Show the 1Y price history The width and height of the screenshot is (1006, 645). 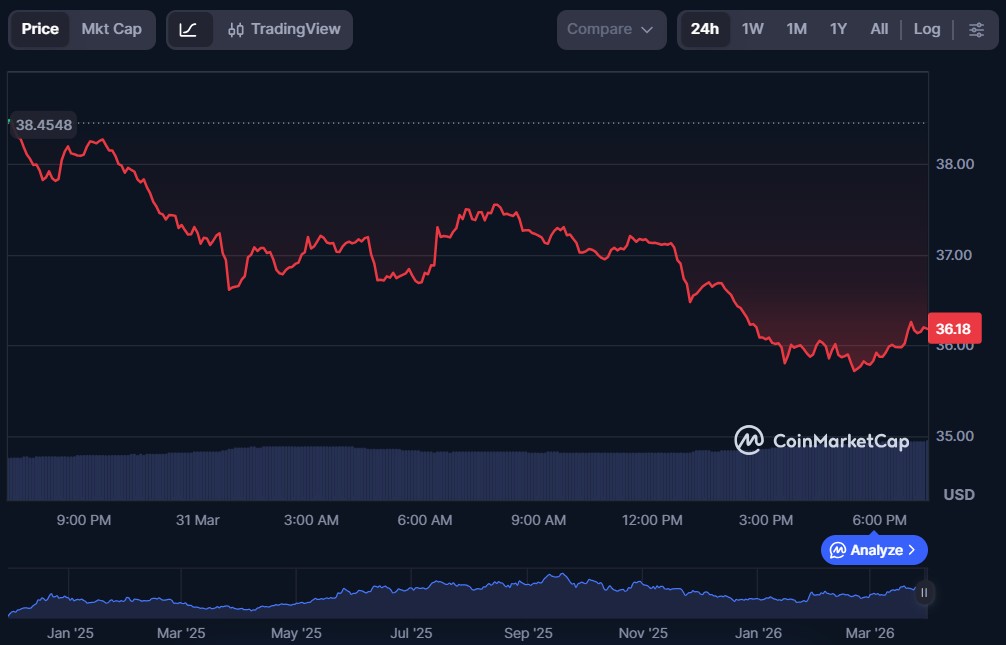pos(838,30)
